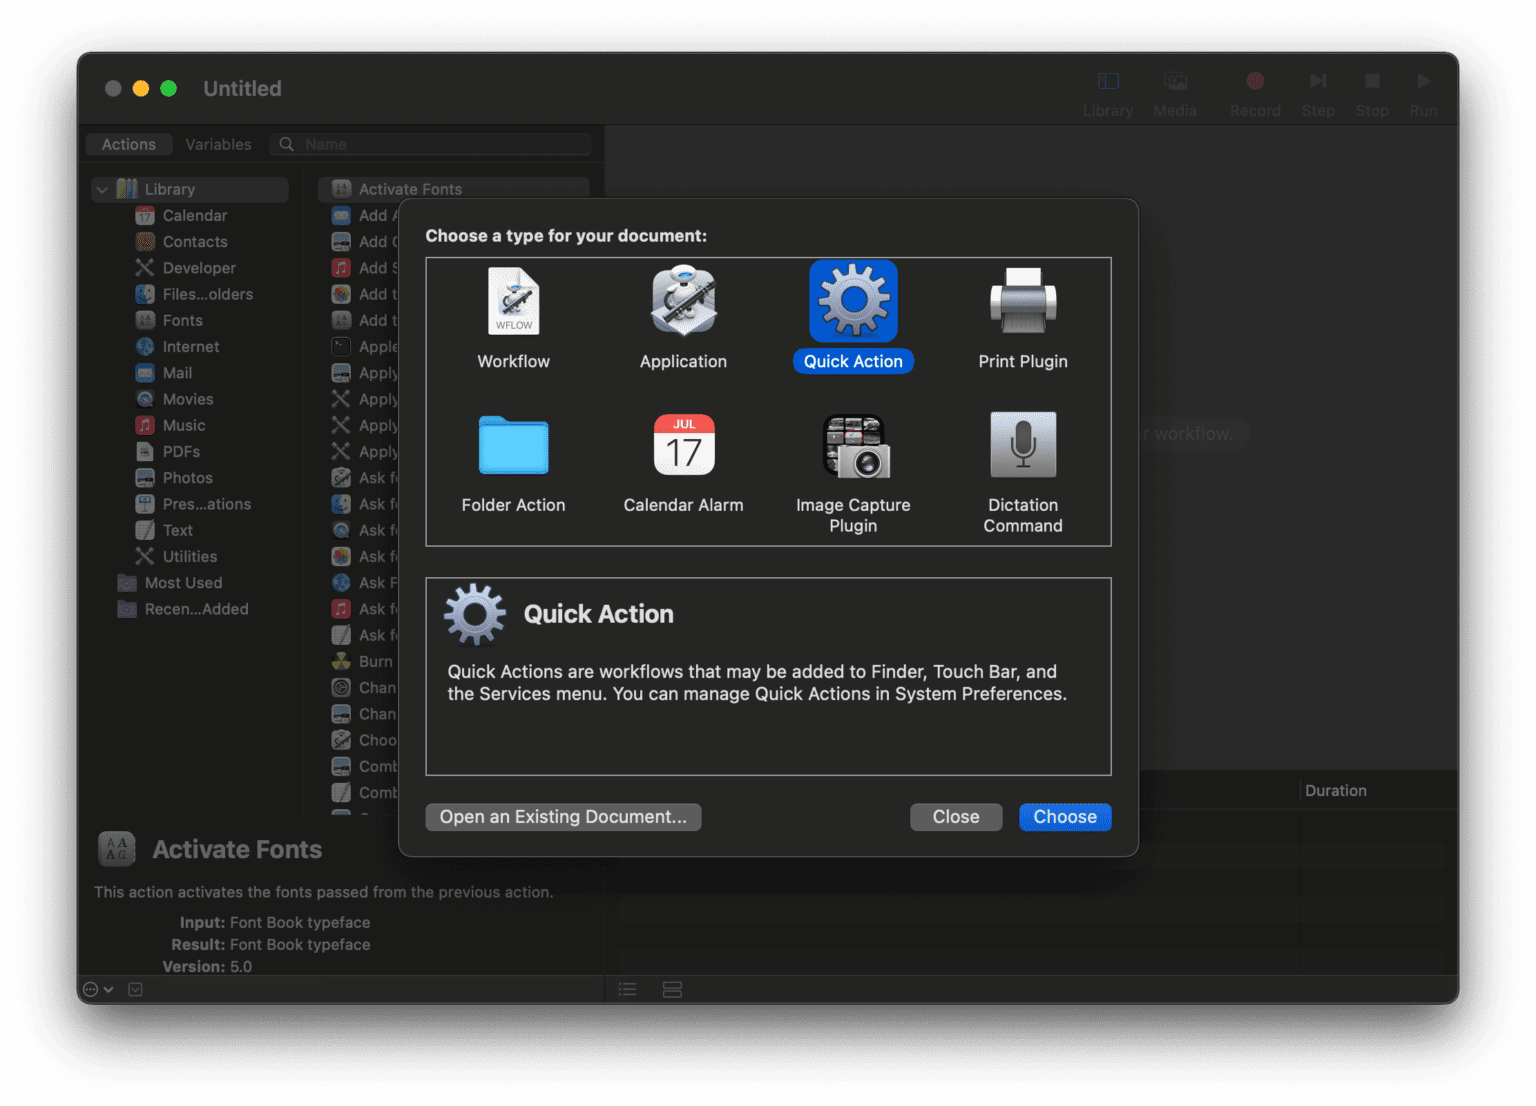
Task: Select the Application document type icon
Action: pyautogui.click(x=683, y=301)
